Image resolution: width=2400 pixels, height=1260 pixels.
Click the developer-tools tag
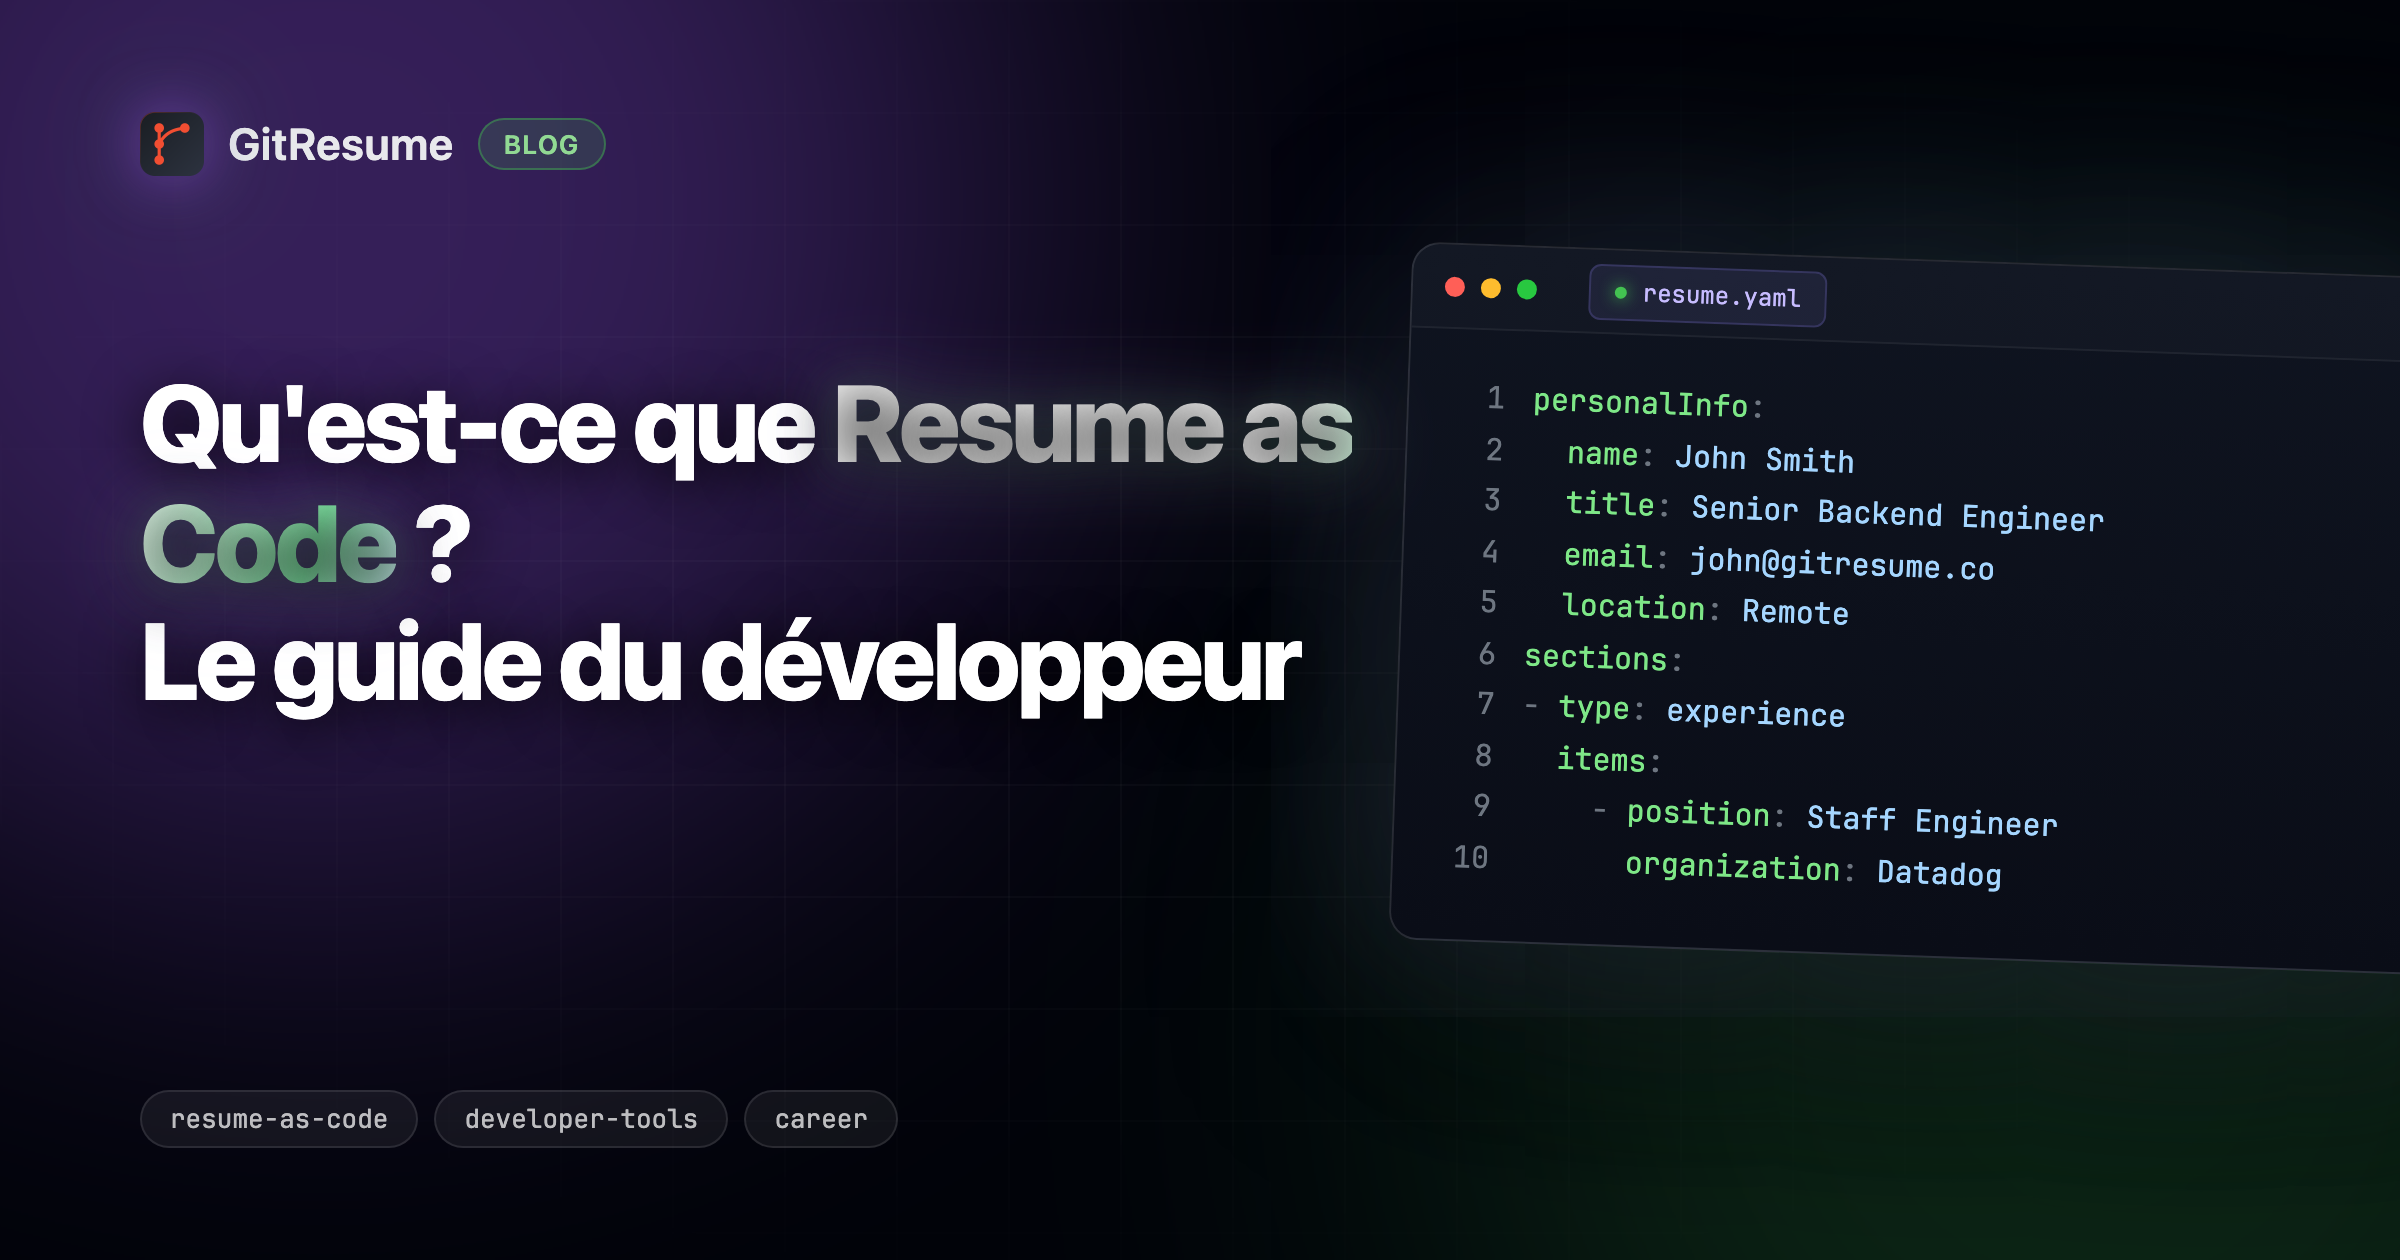pyautogui.click(x=581, y=1119)
